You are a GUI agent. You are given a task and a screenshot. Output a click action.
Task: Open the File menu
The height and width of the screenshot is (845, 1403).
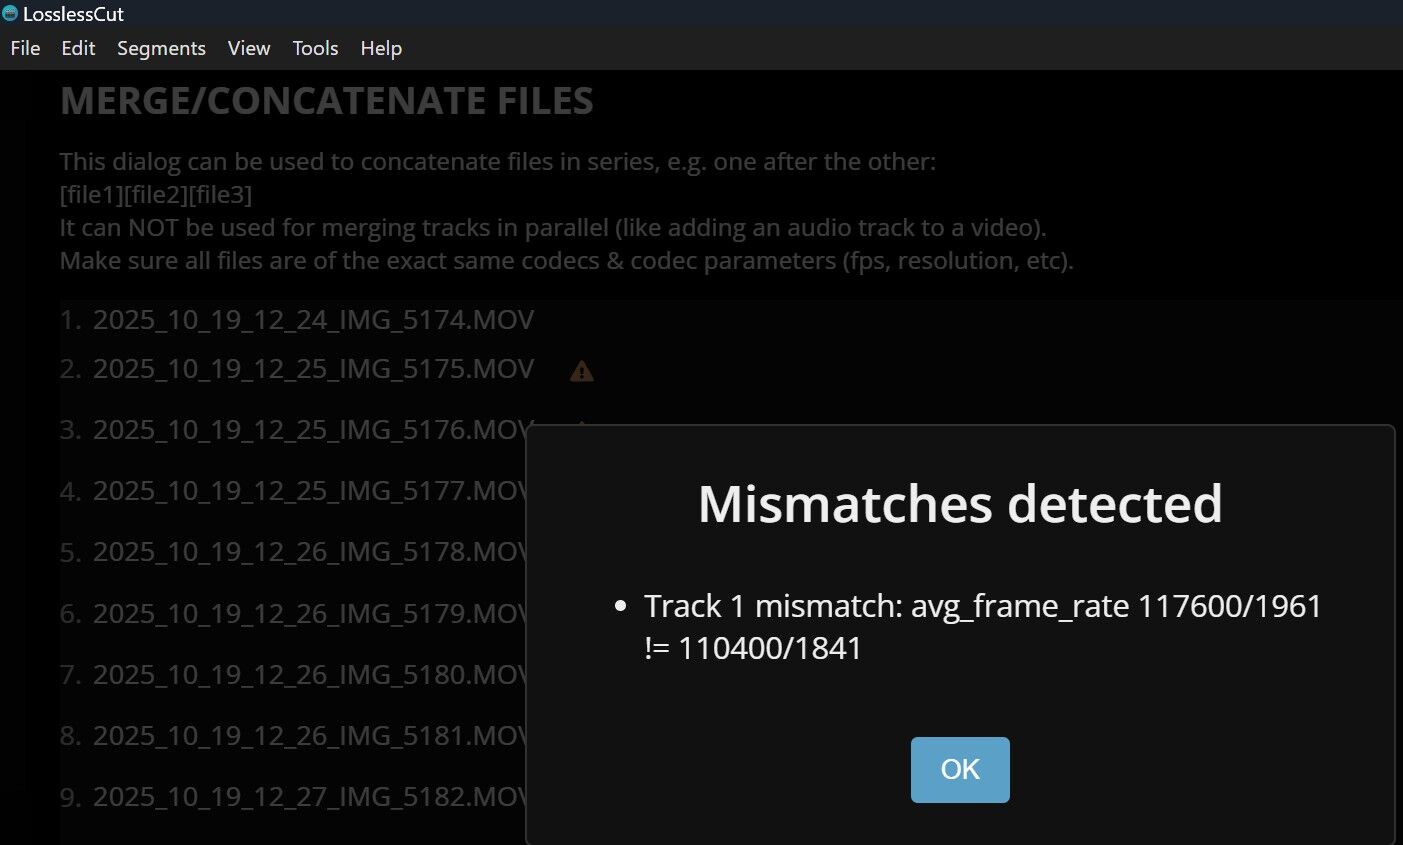[x=25, y=48]
